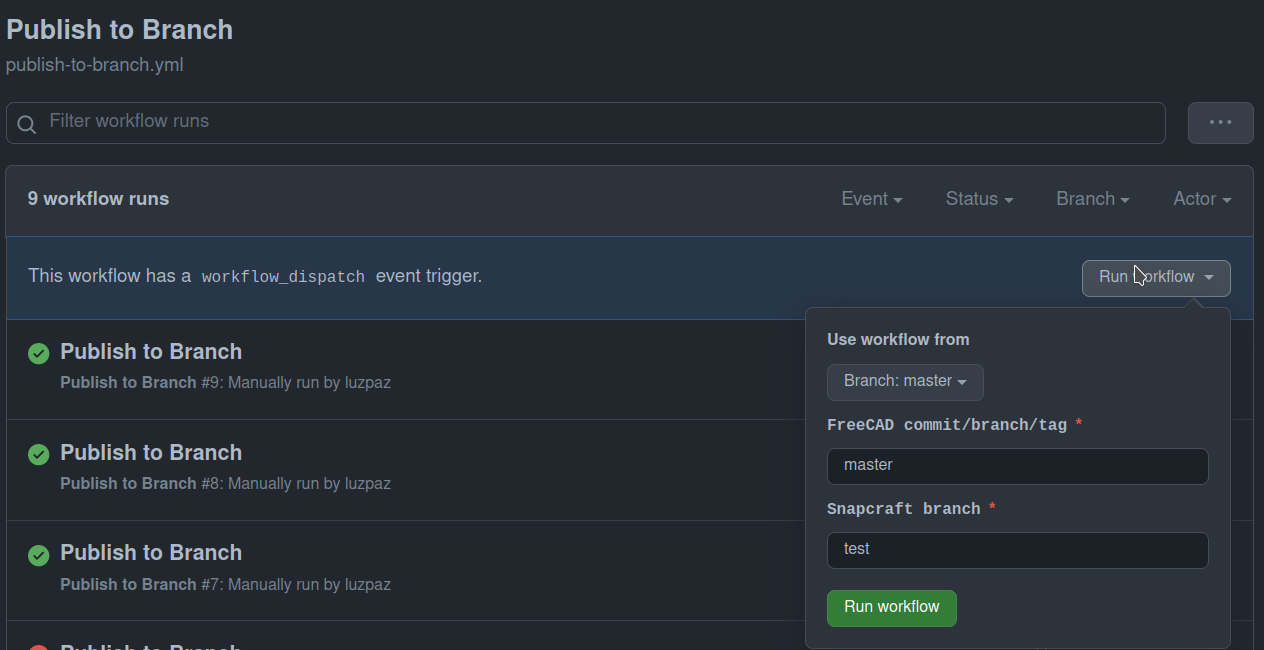1264x650 pixels.
Task: Click the magnifying glass in the filter box
Action: (x=27, y=123)
